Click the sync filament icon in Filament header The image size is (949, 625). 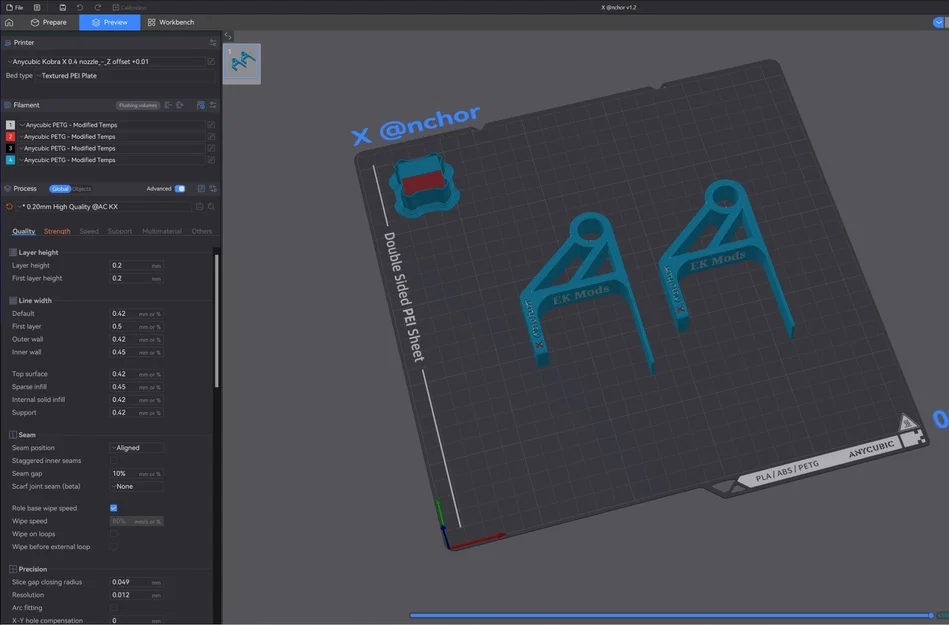[200, 105]
